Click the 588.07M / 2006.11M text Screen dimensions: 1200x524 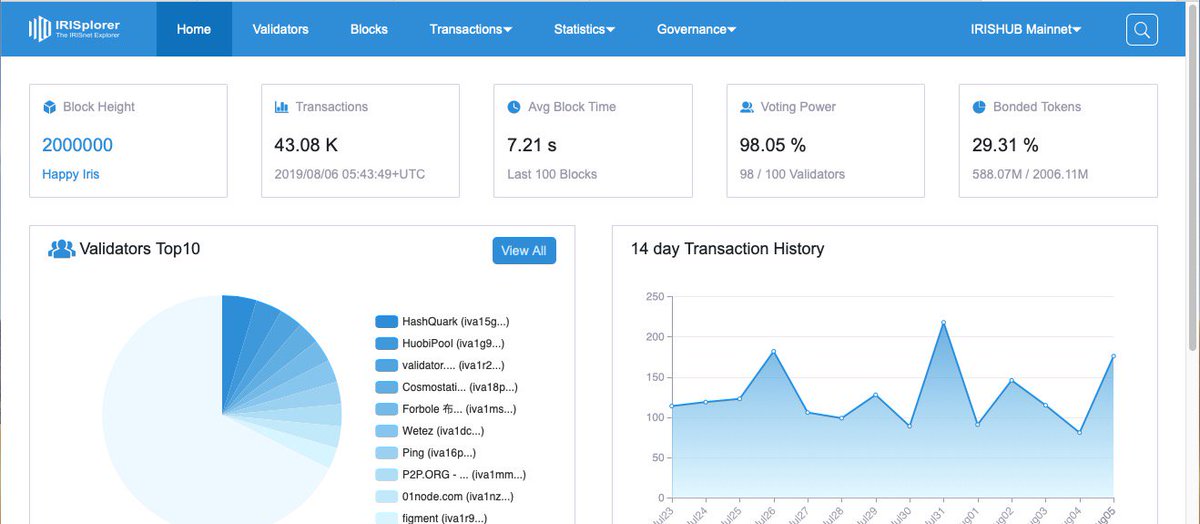coord(1030,174)
